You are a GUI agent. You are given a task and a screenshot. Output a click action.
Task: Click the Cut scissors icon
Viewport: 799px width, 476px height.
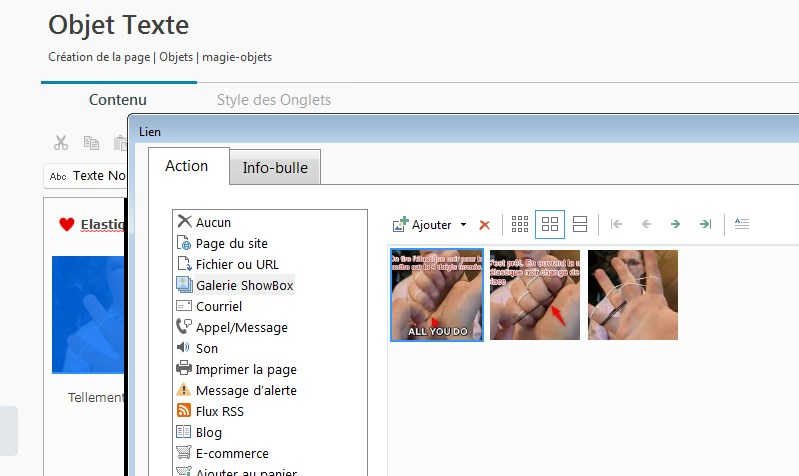[x=61, y=143]
